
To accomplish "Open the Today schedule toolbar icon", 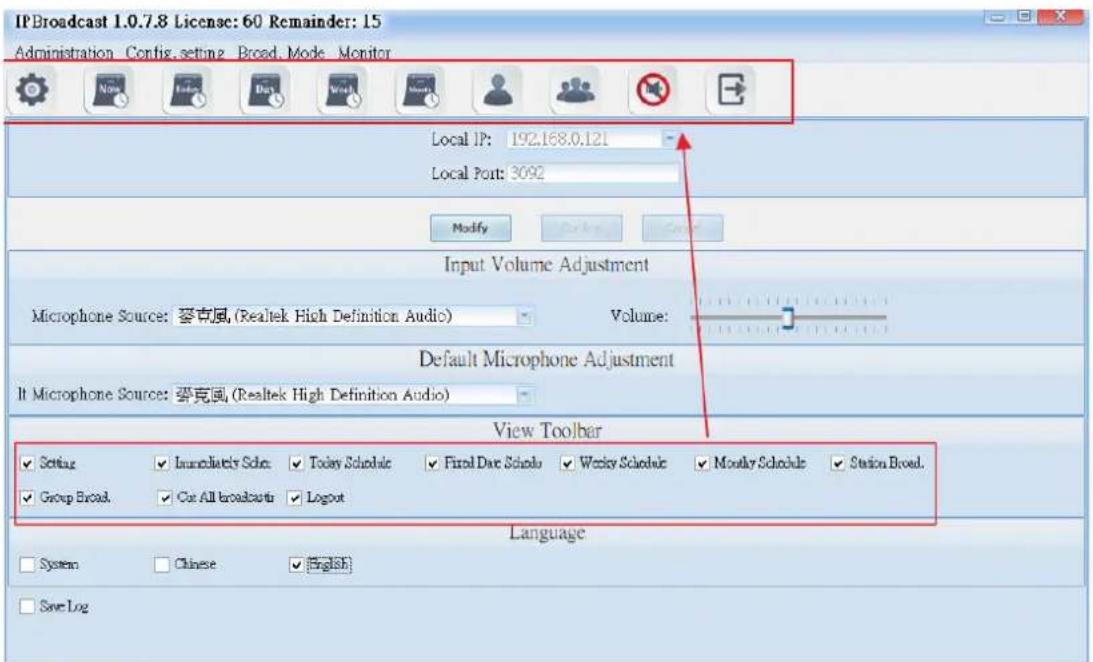I will pyautogui.click(x=188, y=90).
